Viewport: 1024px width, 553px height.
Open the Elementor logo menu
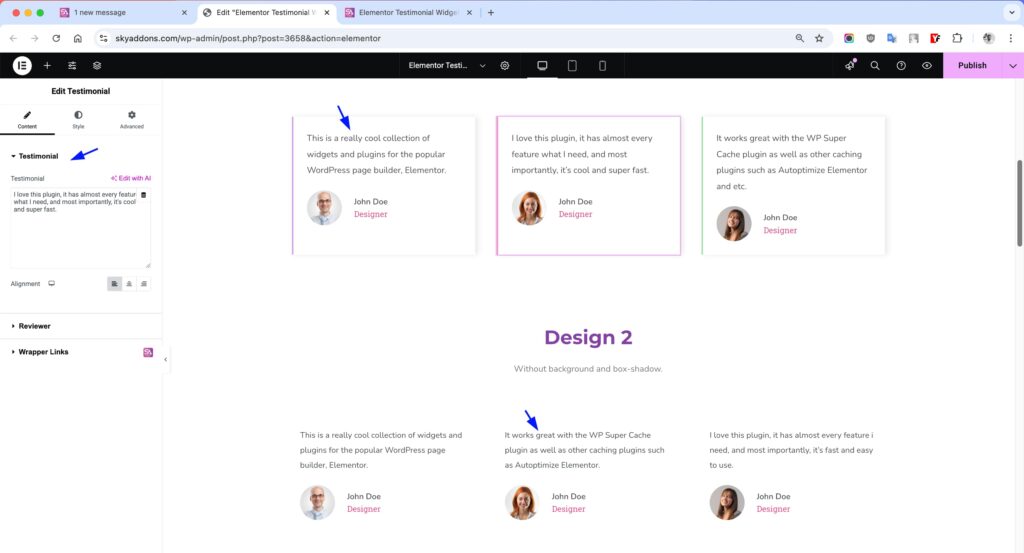[22, 65]
